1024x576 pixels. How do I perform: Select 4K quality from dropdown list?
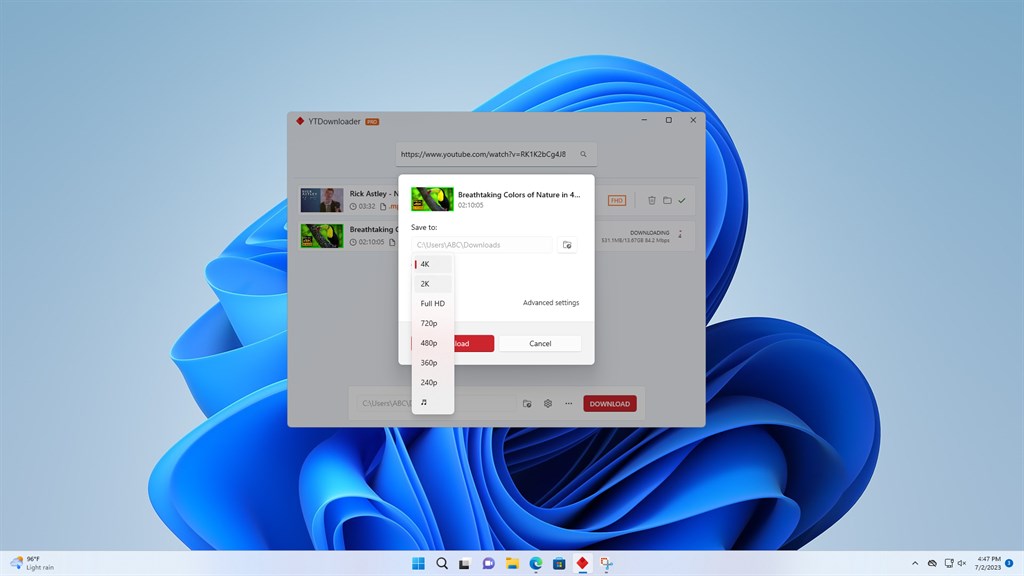coord(432,264)
